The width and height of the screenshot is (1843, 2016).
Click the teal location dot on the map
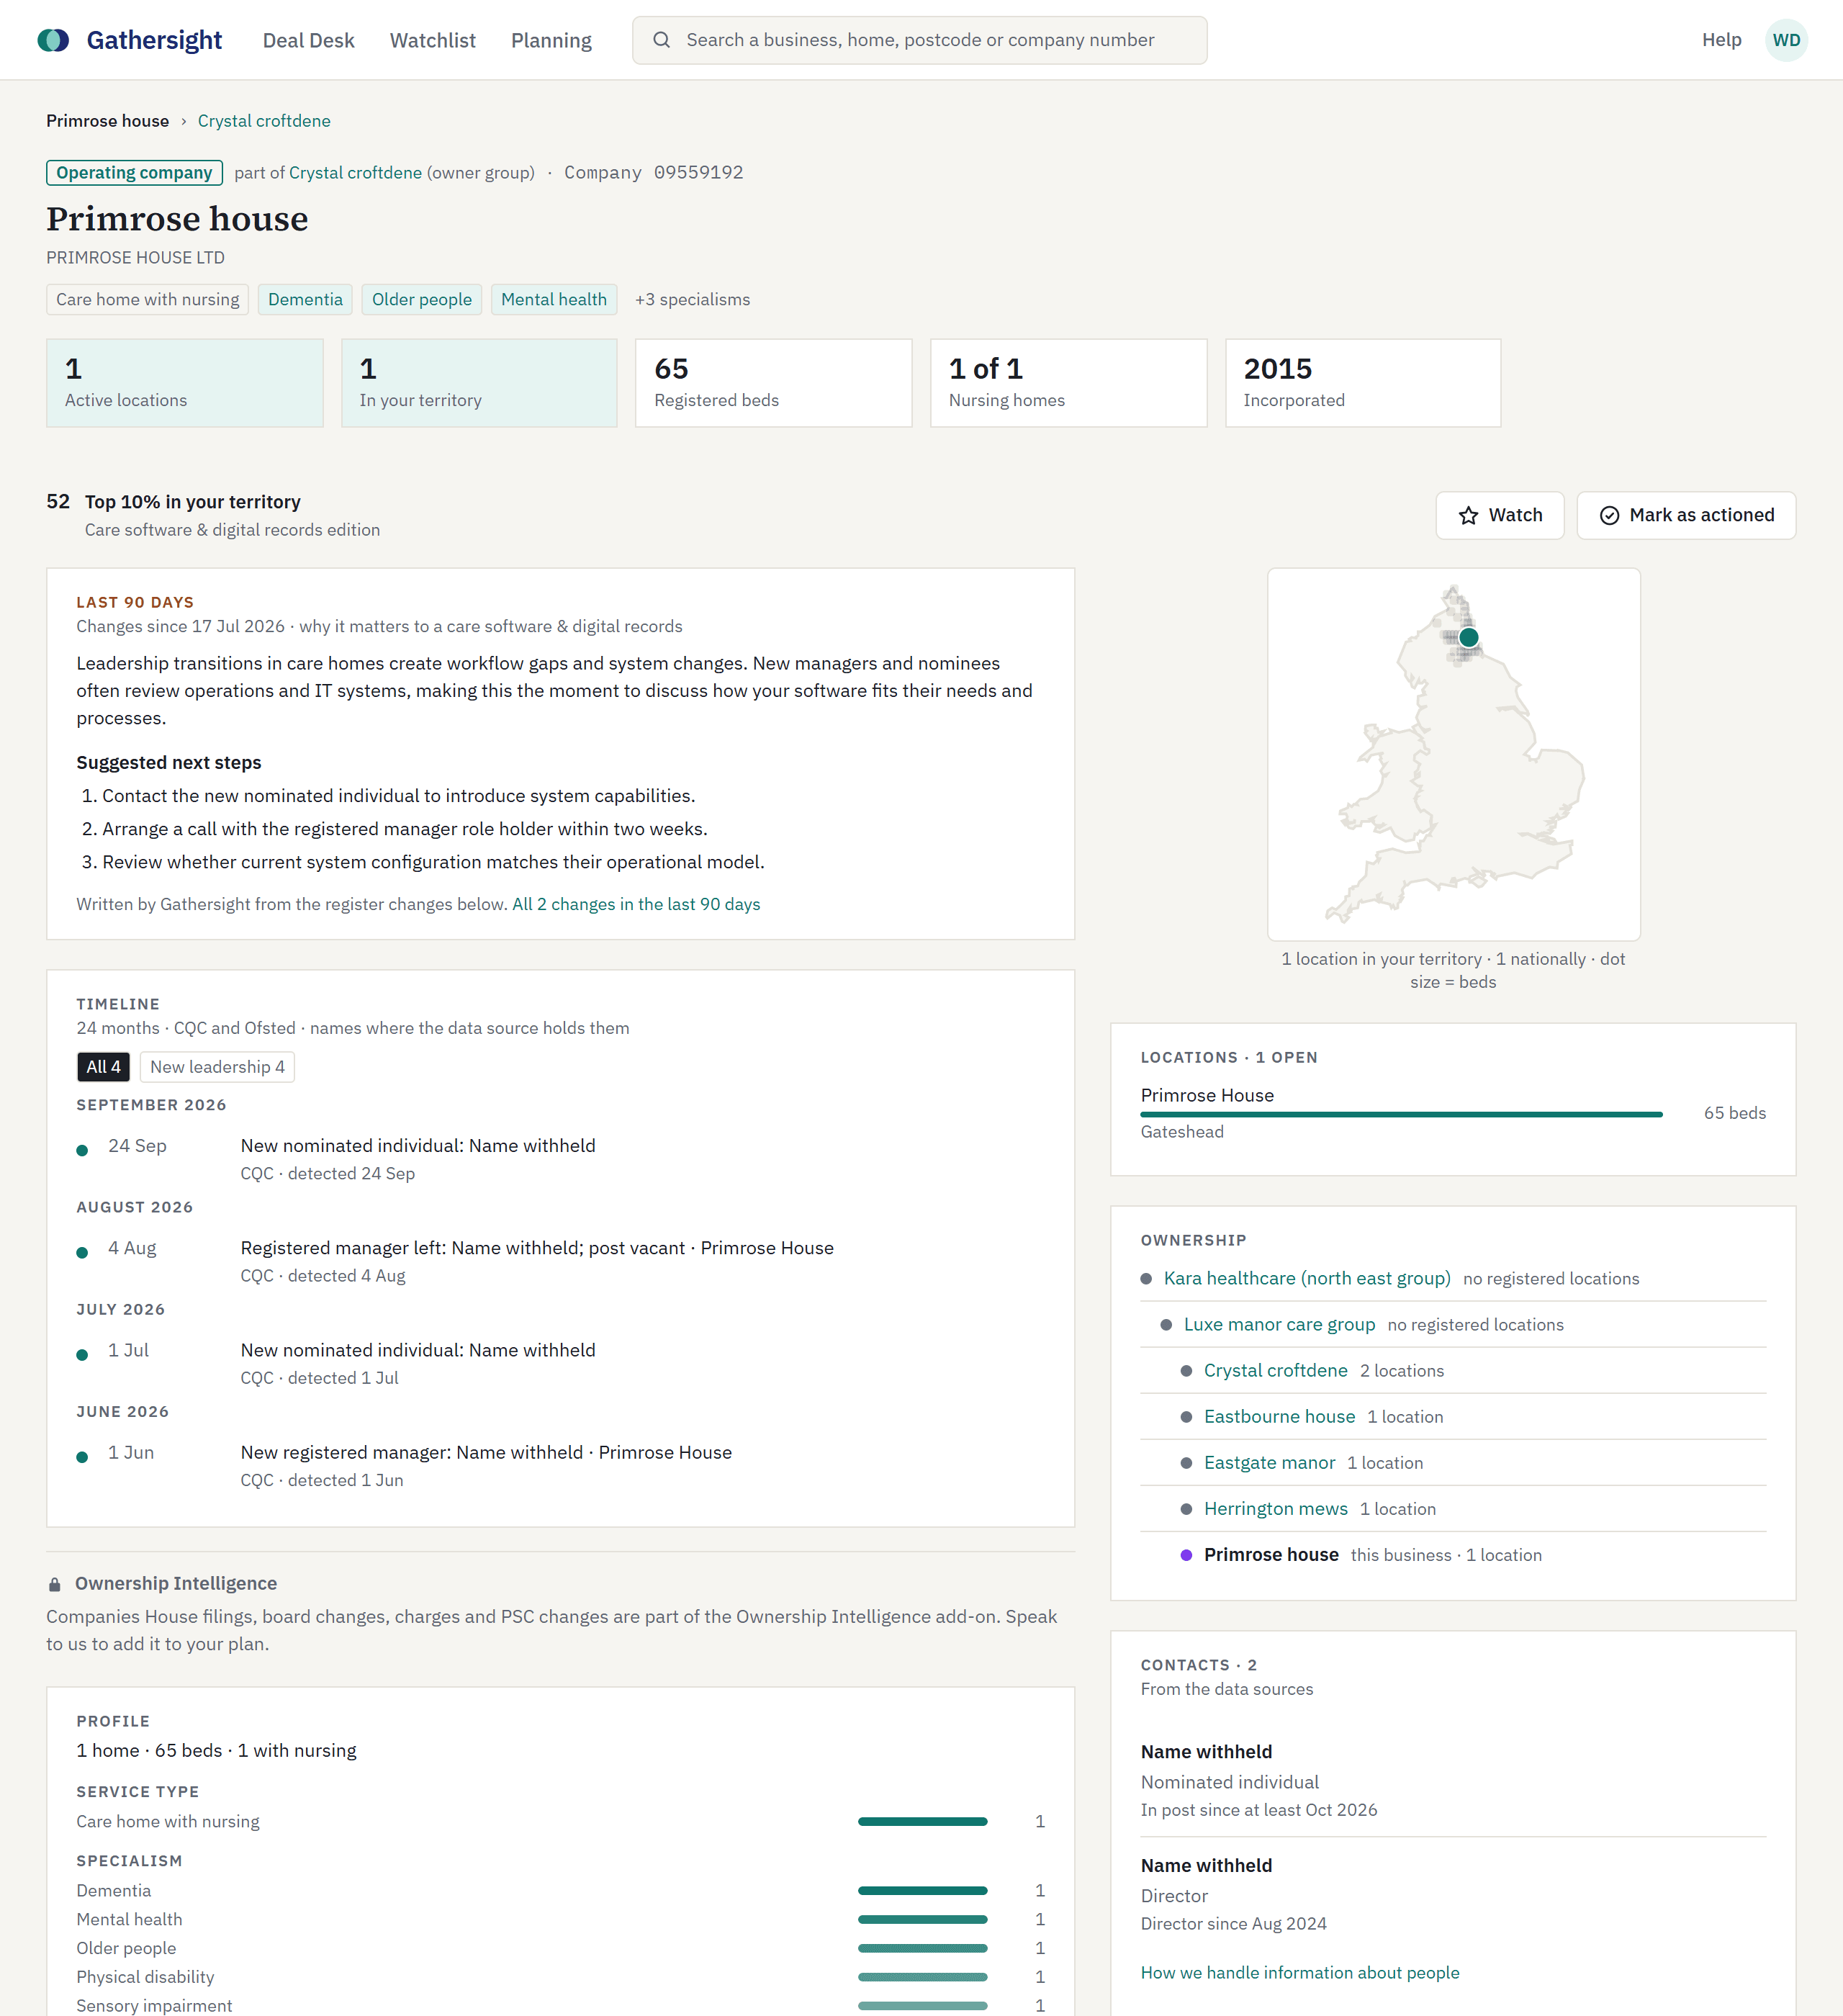tap(1468, 637)
